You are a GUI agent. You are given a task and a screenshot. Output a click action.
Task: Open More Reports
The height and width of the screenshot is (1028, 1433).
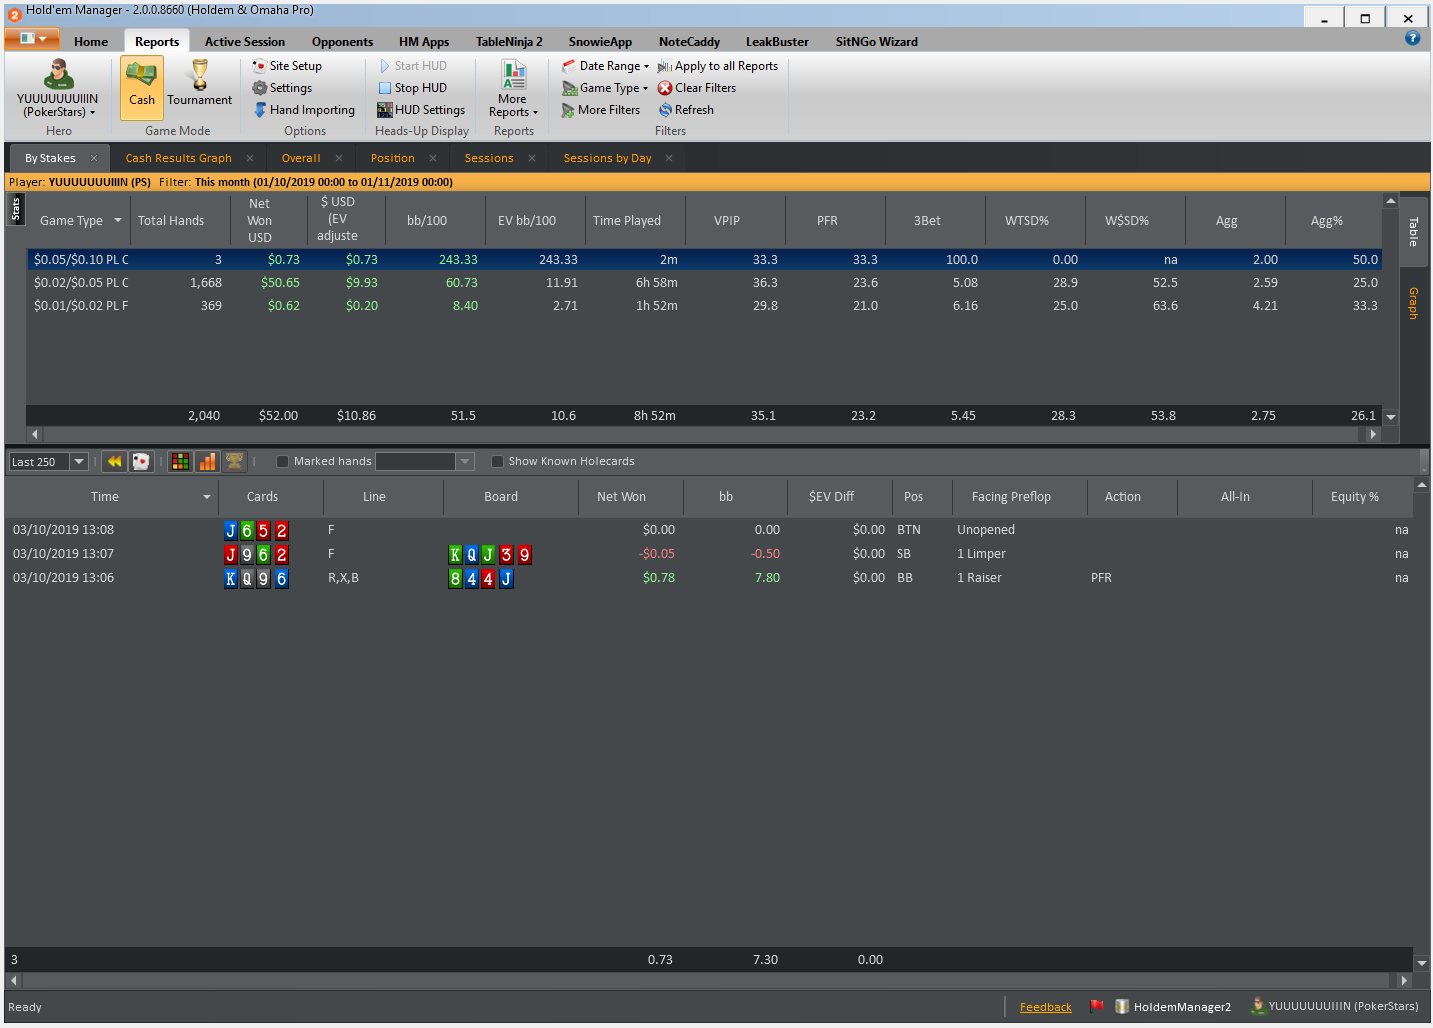(x=513, y=88)
